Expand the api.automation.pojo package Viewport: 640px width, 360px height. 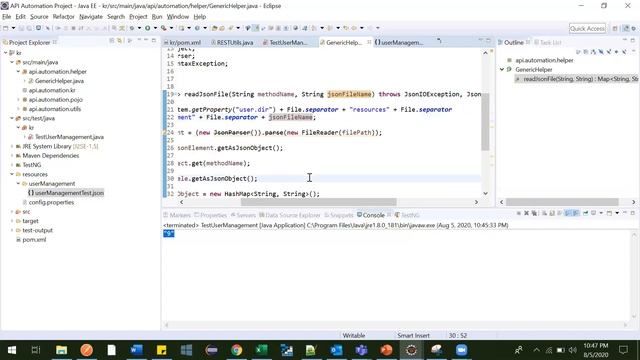click(18, 100)
